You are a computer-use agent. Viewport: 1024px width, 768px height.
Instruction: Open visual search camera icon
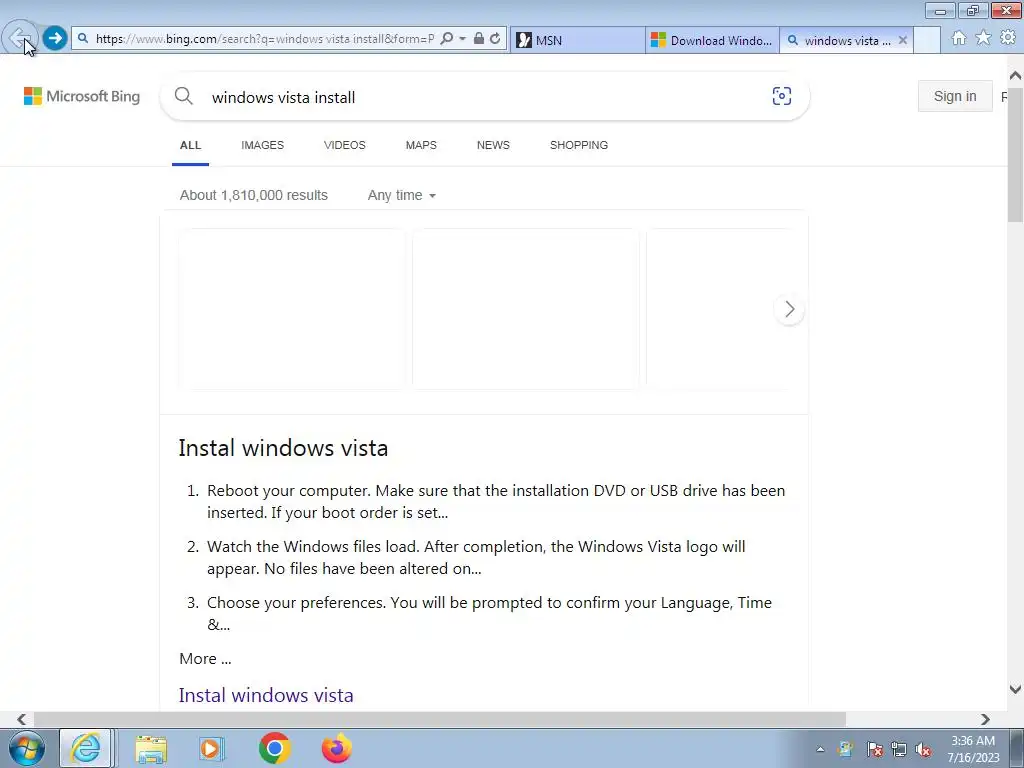tap(782, 96)
